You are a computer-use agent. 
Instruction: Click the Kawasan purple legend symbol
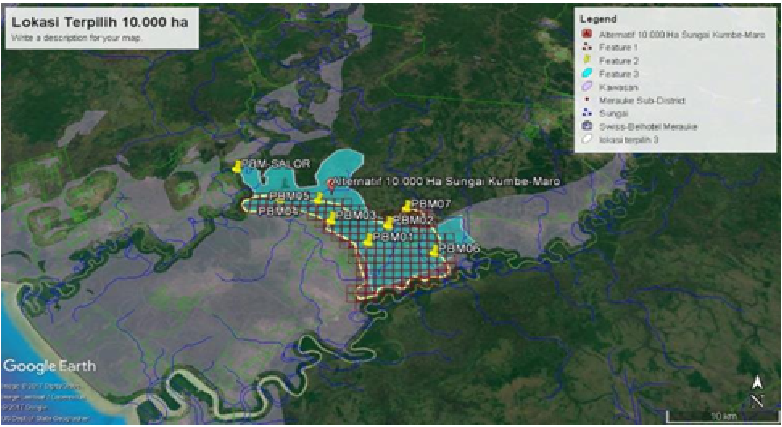586,87
